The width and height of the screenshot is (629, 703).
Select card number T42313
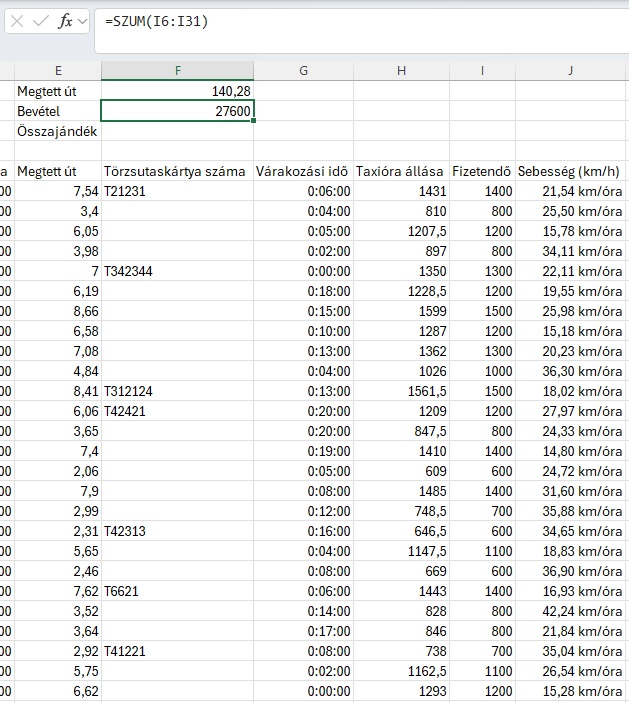[x=178, y=531]
